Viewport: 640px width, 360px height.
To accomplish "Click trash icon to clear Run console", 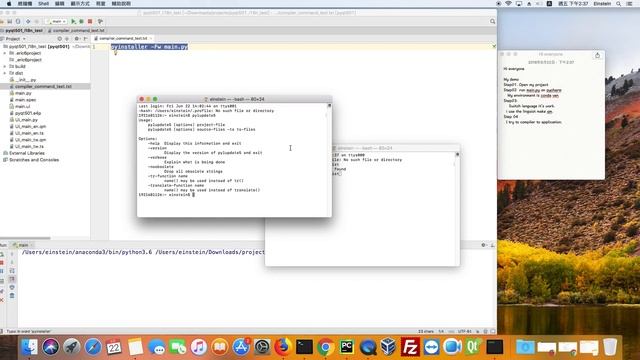I will pos(12,296).
